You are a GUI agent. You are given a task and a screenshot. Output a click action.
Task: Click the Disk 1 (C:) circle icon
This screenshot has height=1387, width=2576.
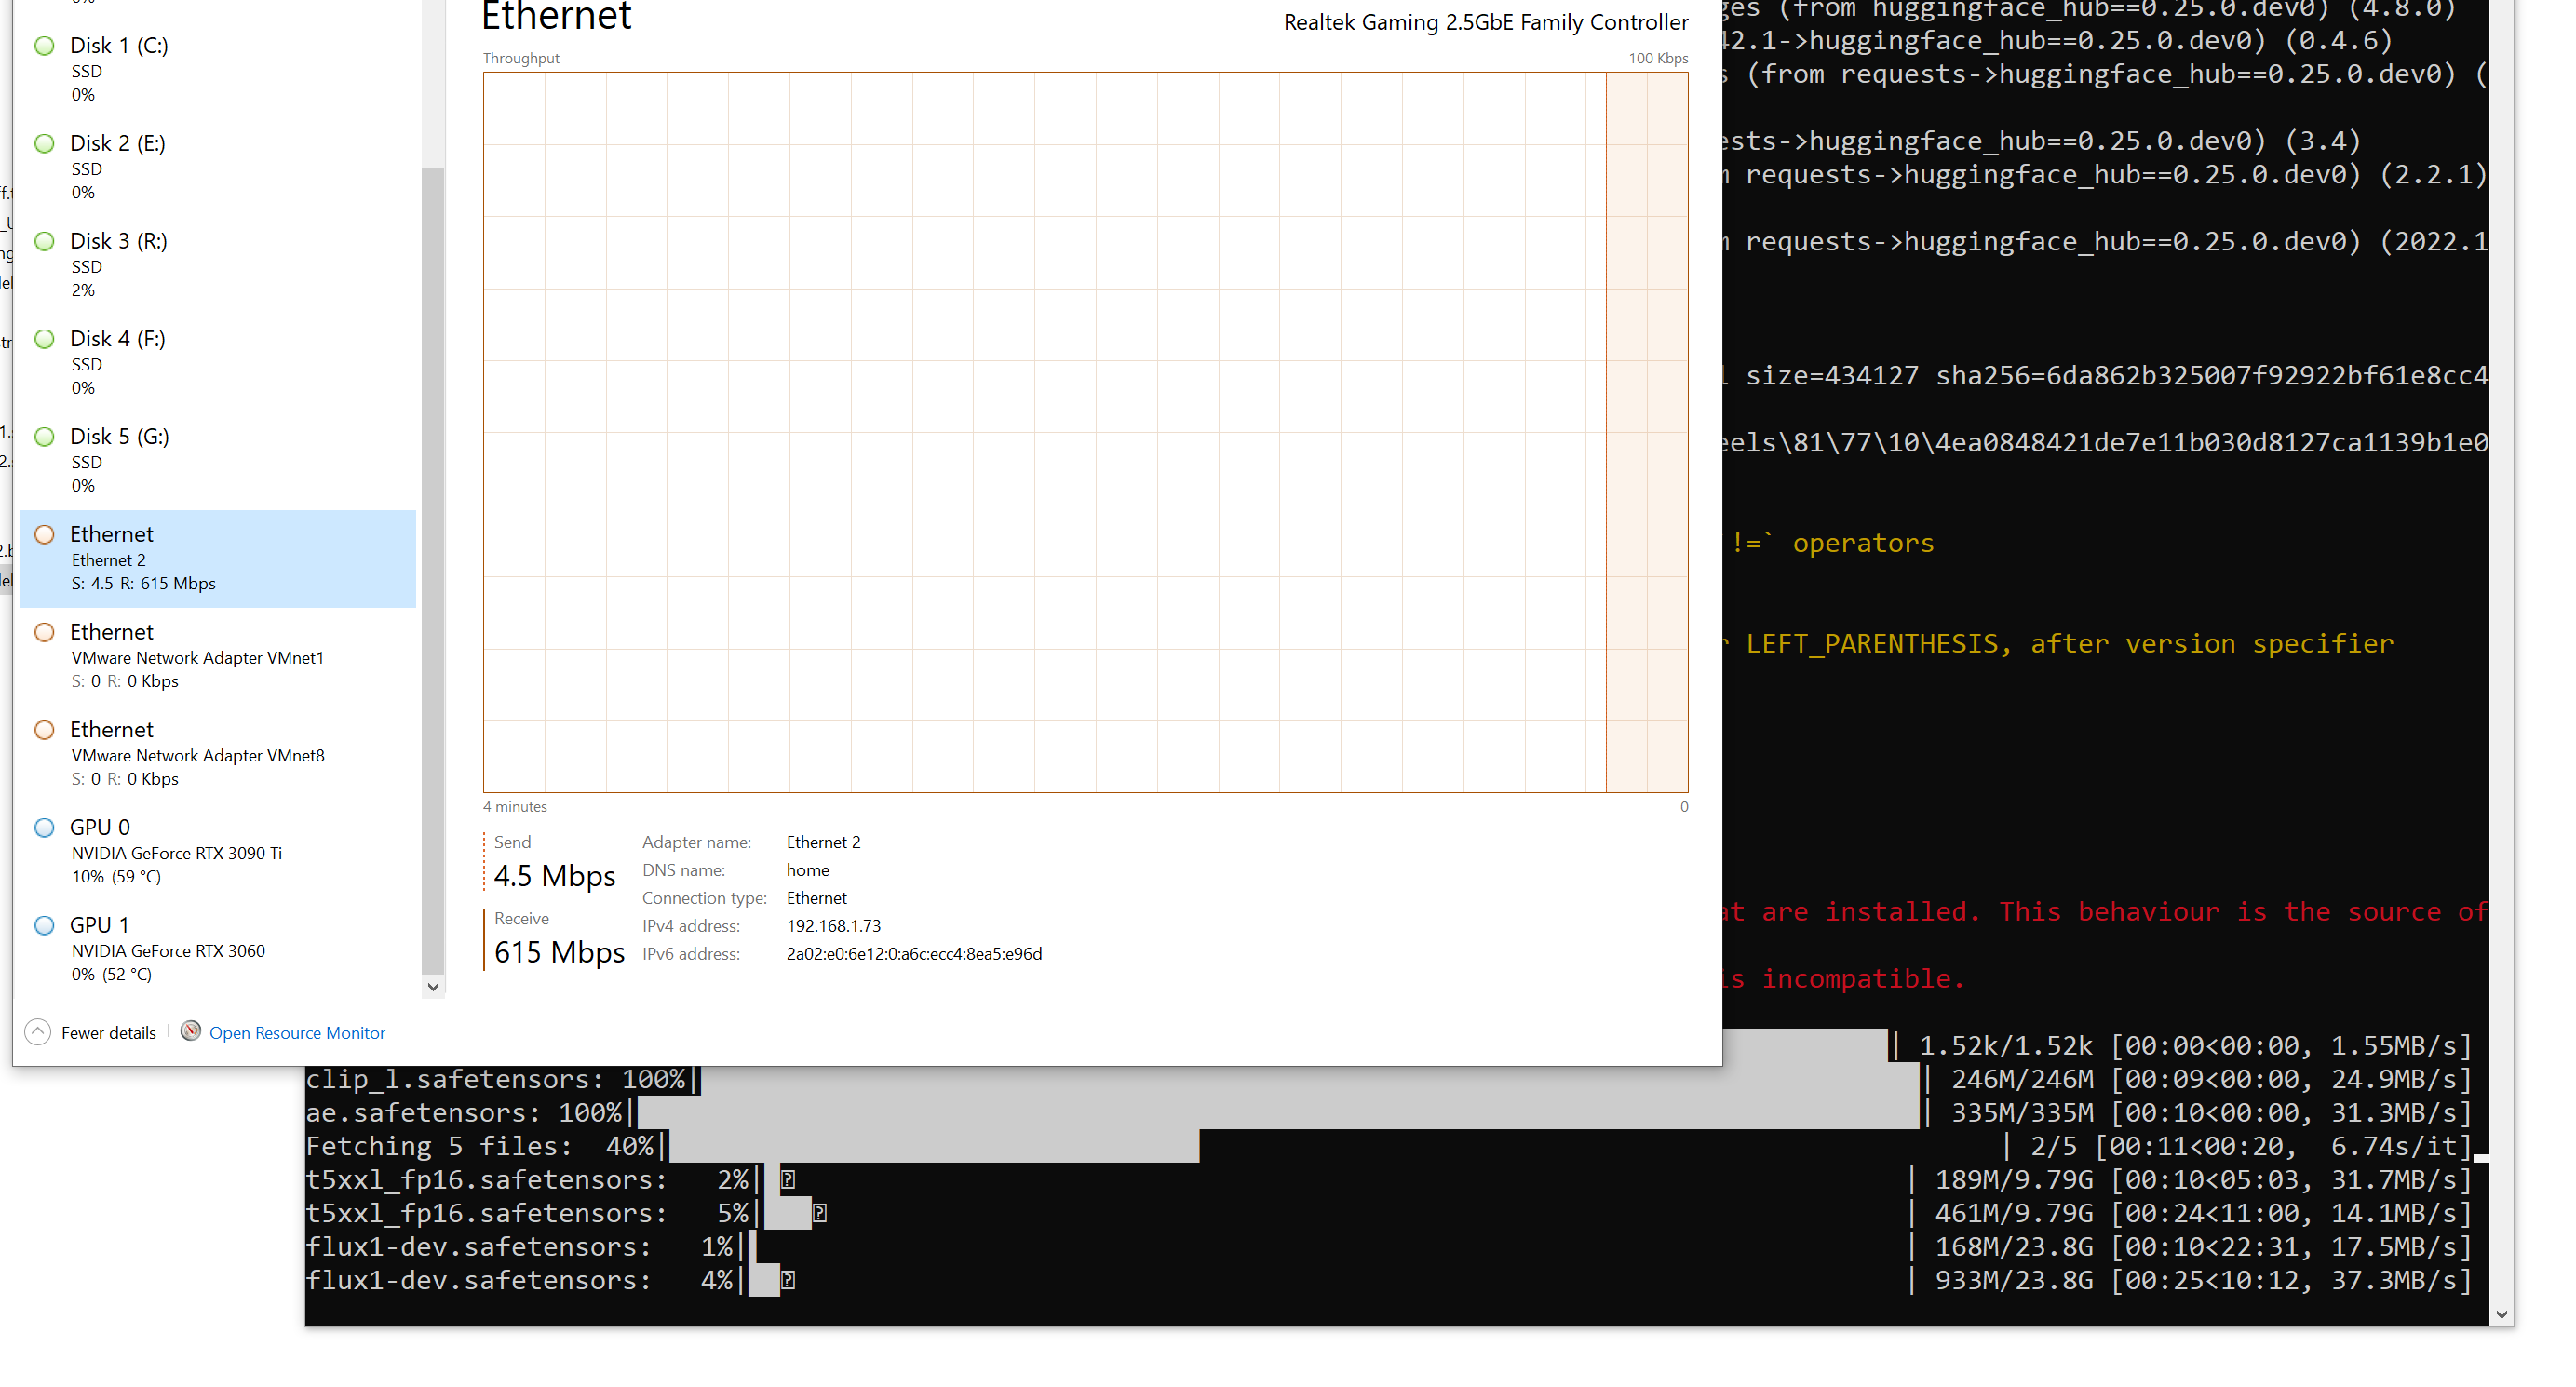[x=44, y=46]
